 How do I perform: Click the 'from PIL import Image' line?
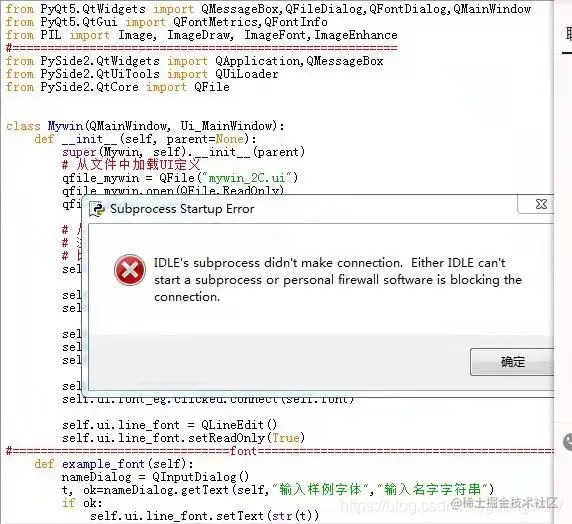tap(201, 35)
